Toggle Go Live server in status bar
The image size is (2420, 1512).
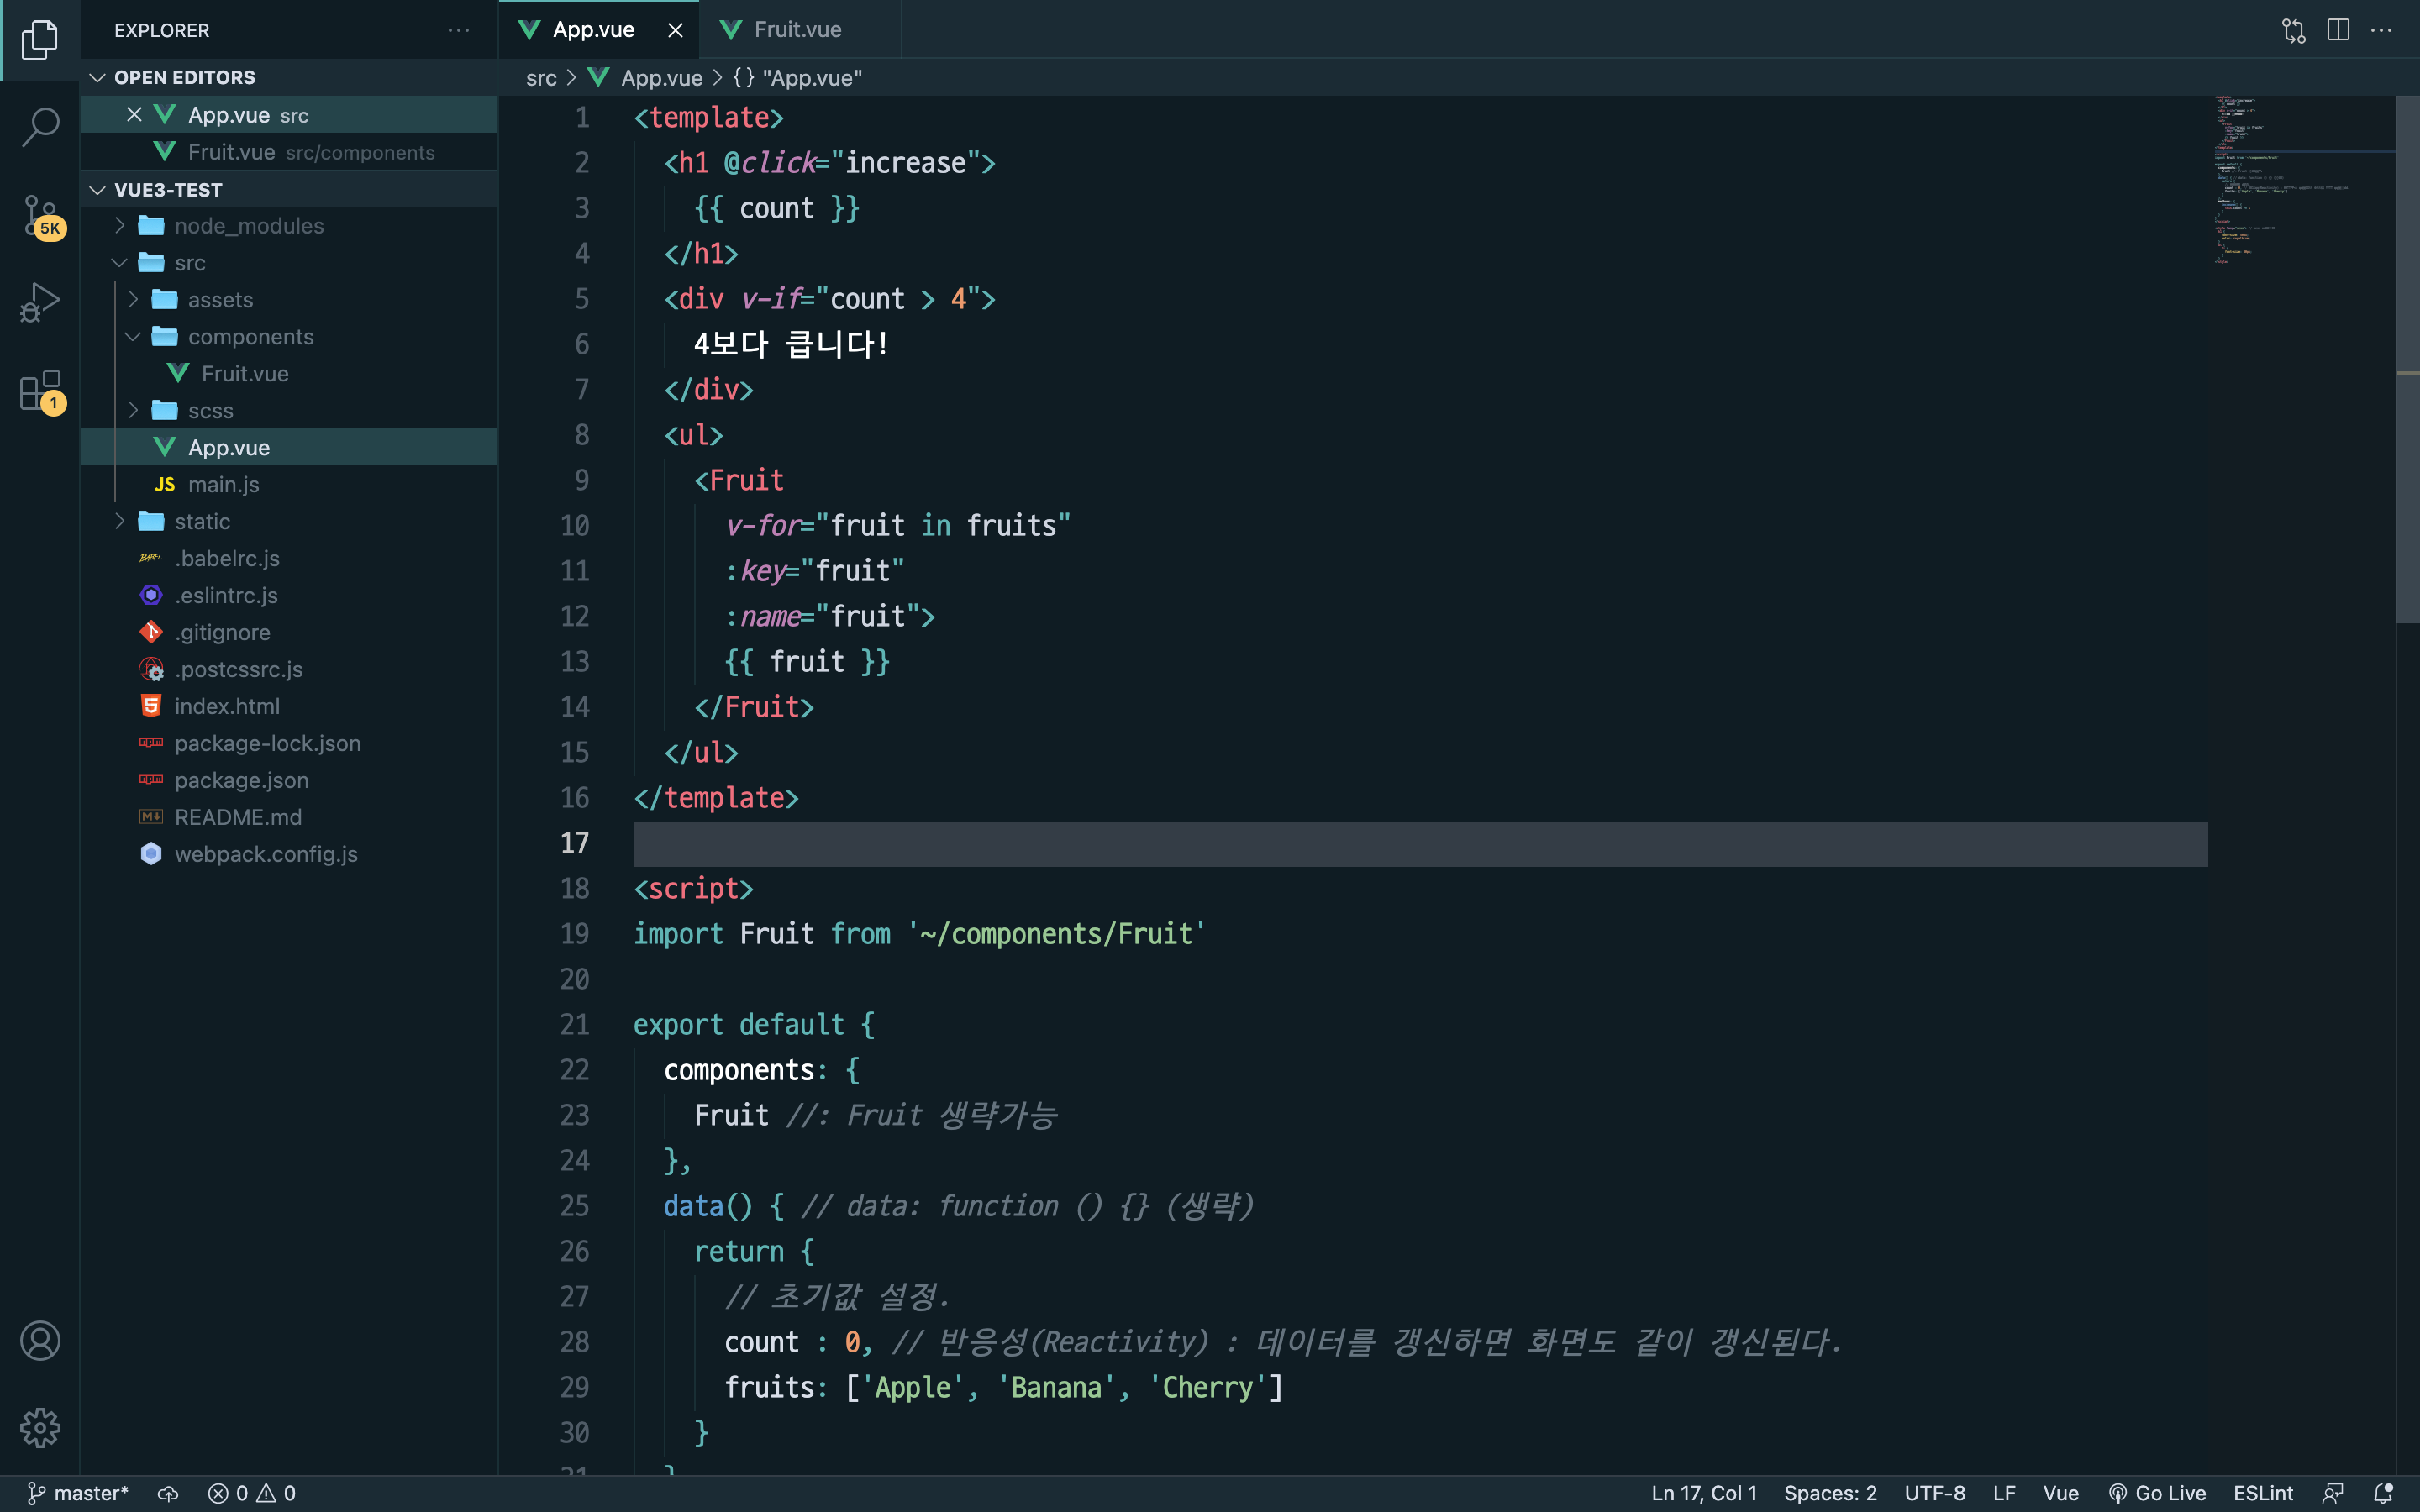tap(2157, 1493)
